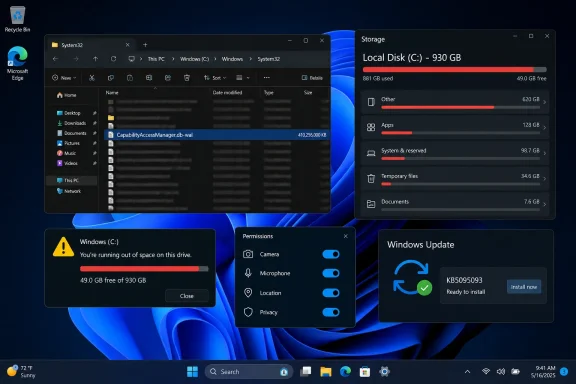Open the New dropdown in Explorer
Image resolution: width=576 pixels, height=384 pixels.
64,78
